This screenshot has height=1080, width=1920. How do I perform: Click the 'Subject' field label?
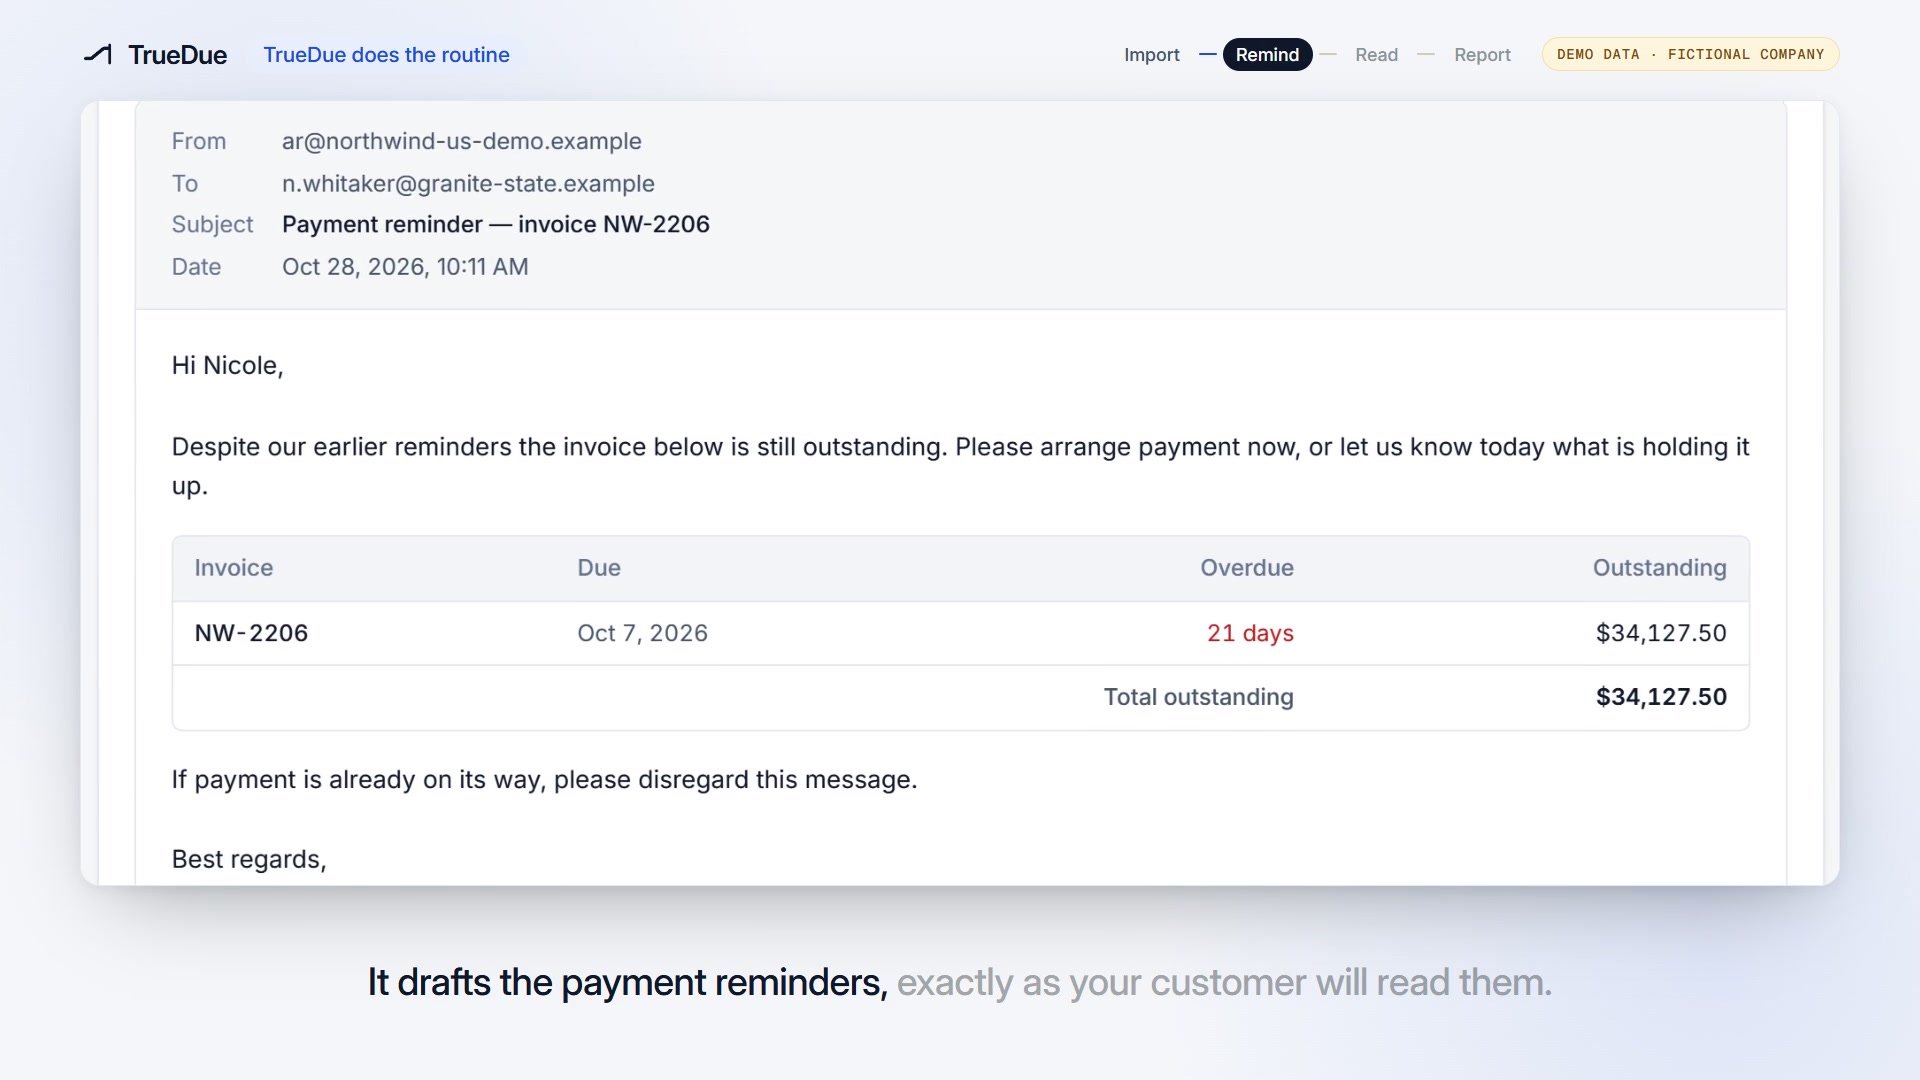tap(212, 224)
